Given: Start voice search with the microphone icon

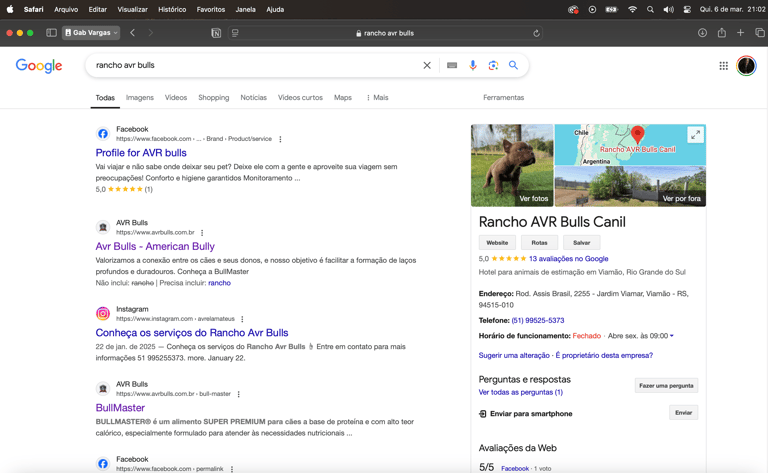Looking at the screenshot, I should (x=473, y=65).
